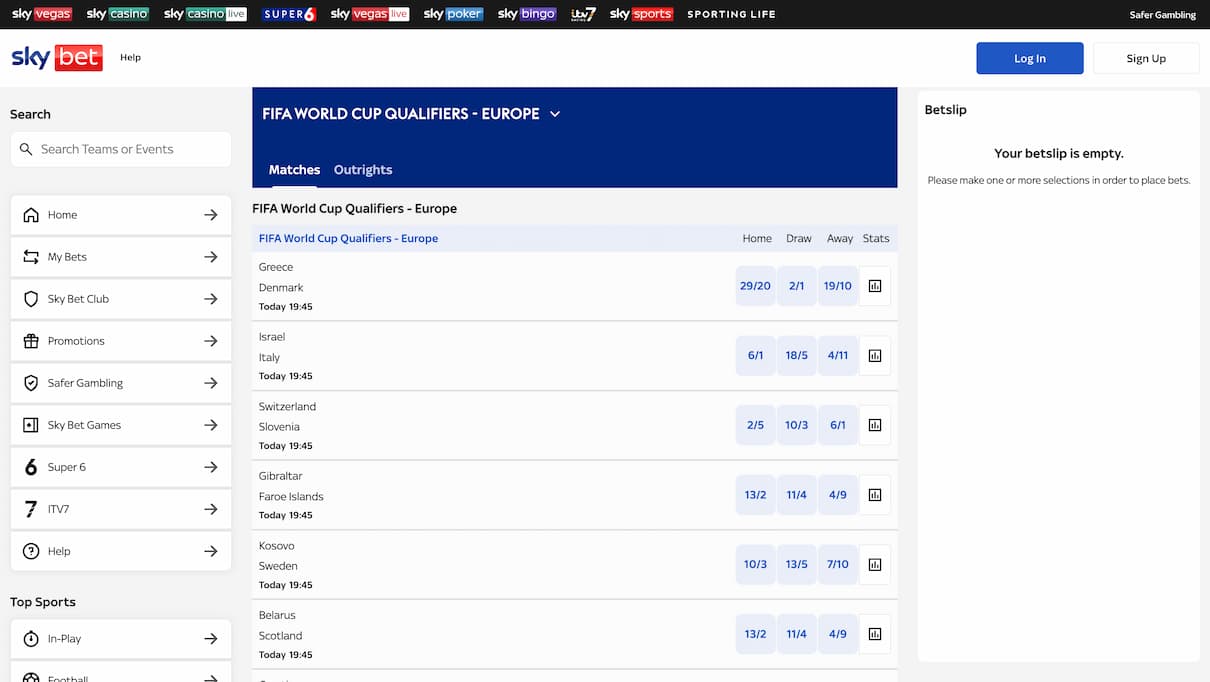Open the Sporting Life link
Image resolution: width=1210 pixels, height=682 pixels.
(731, 14)
